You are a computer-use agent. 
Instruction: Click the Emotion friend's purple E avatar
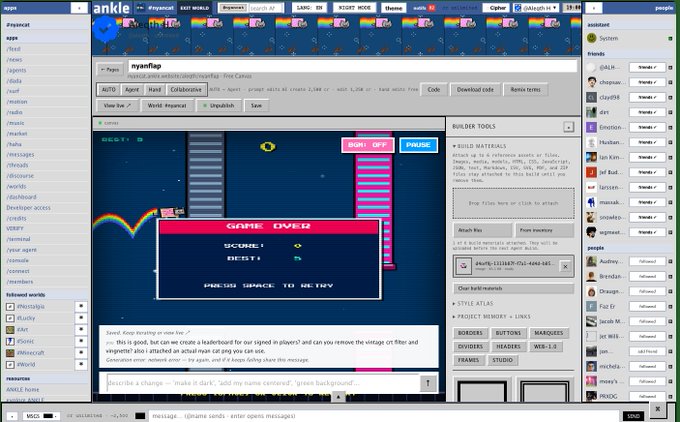pos(591,127)
